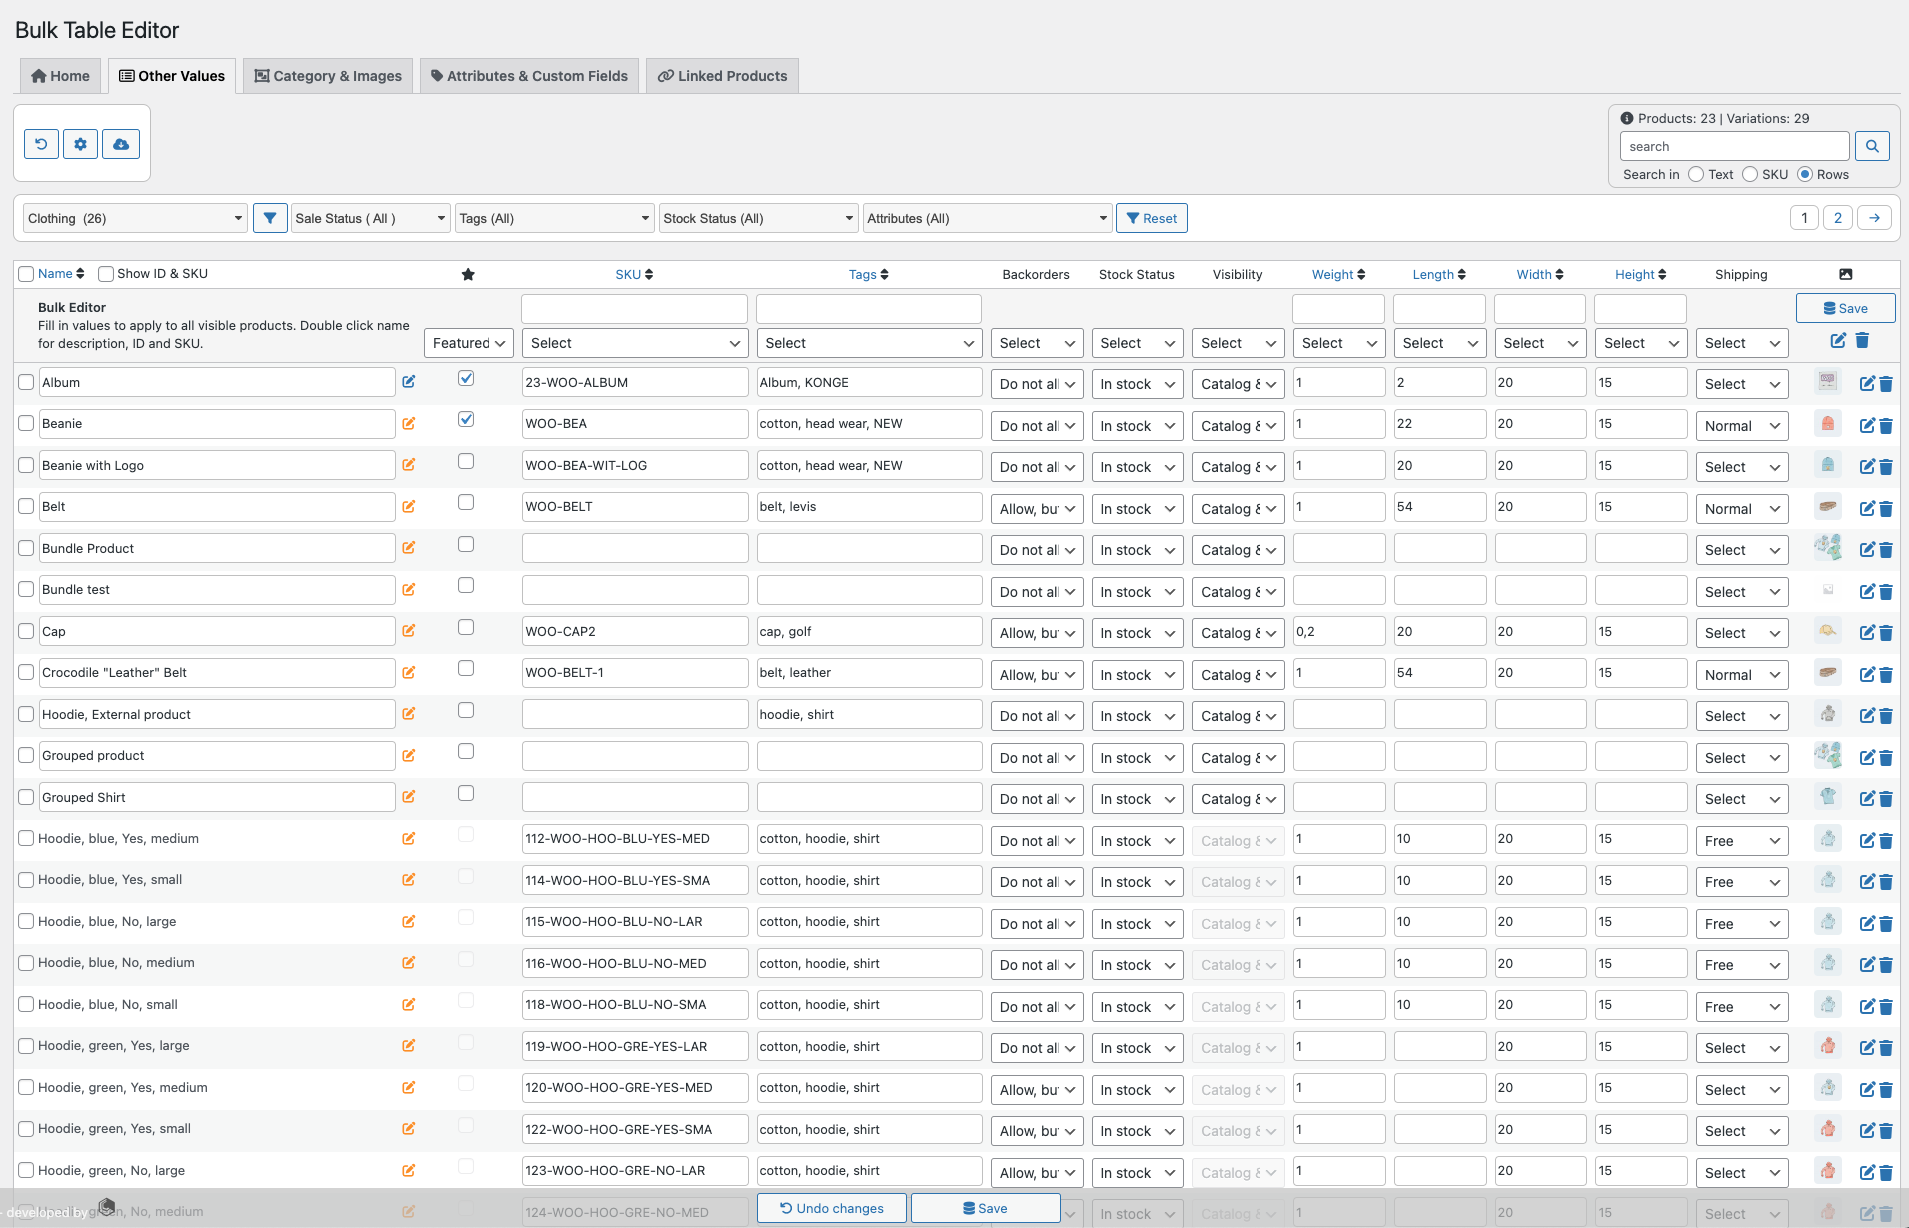Viewport: 1909px width, 1228px height.
Task: Select the SKU search radio button
Action: pos(1752,174)
